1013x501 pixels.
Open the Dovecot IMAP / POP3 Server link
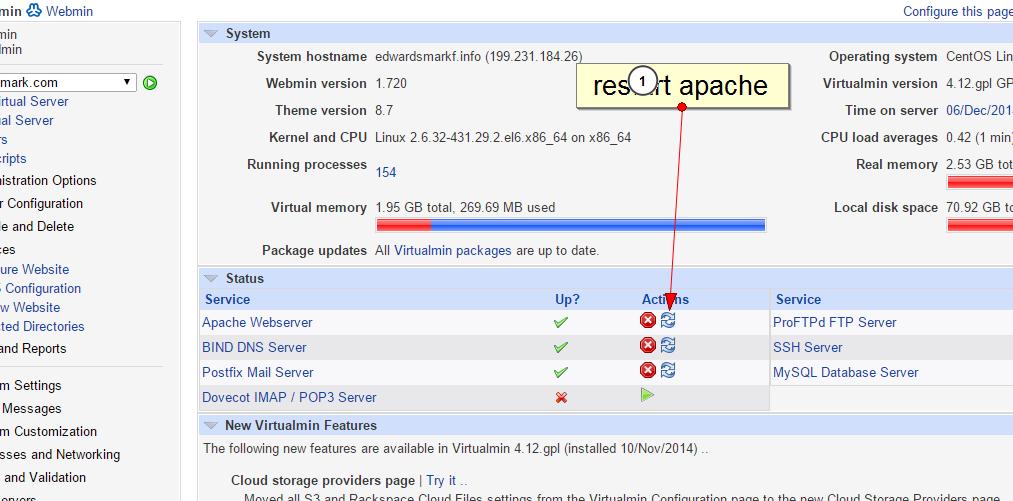click(x=289, y=397)
